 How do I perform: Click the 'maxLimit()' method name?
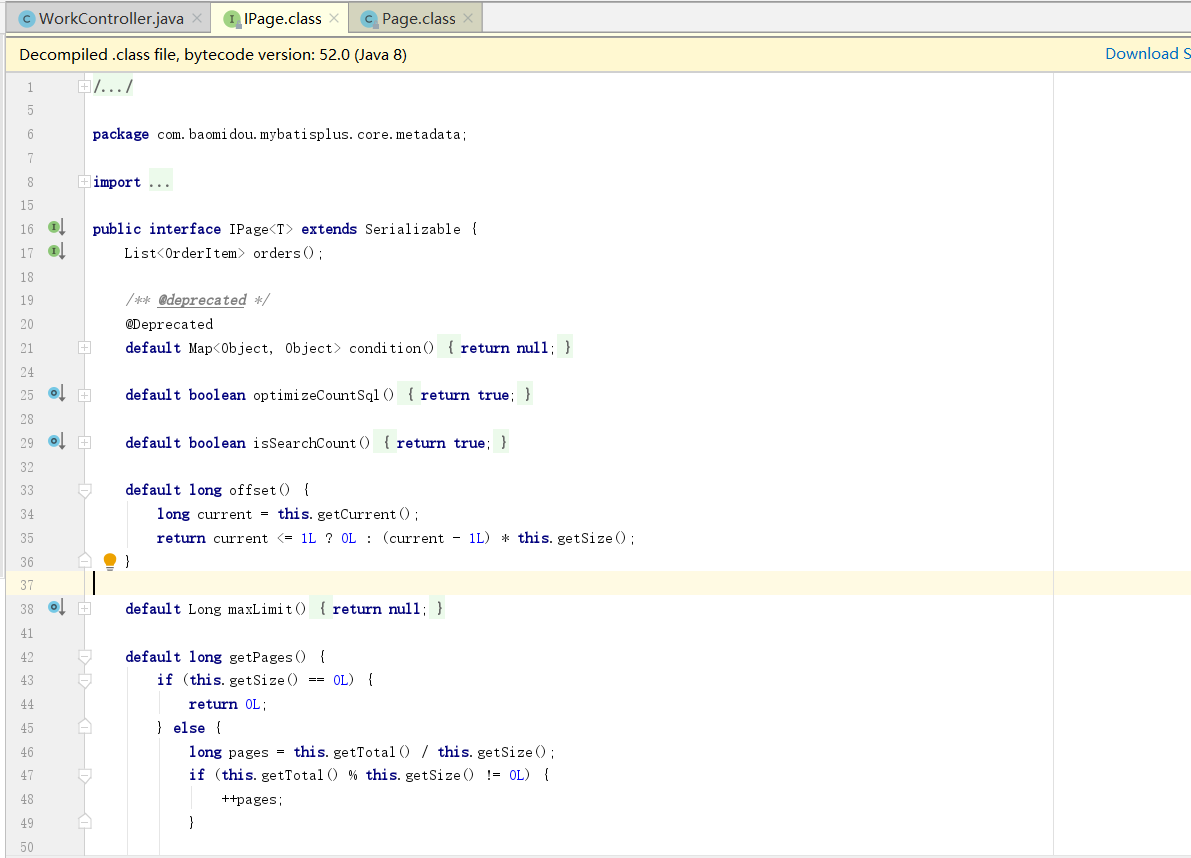(x=267, y=609)
